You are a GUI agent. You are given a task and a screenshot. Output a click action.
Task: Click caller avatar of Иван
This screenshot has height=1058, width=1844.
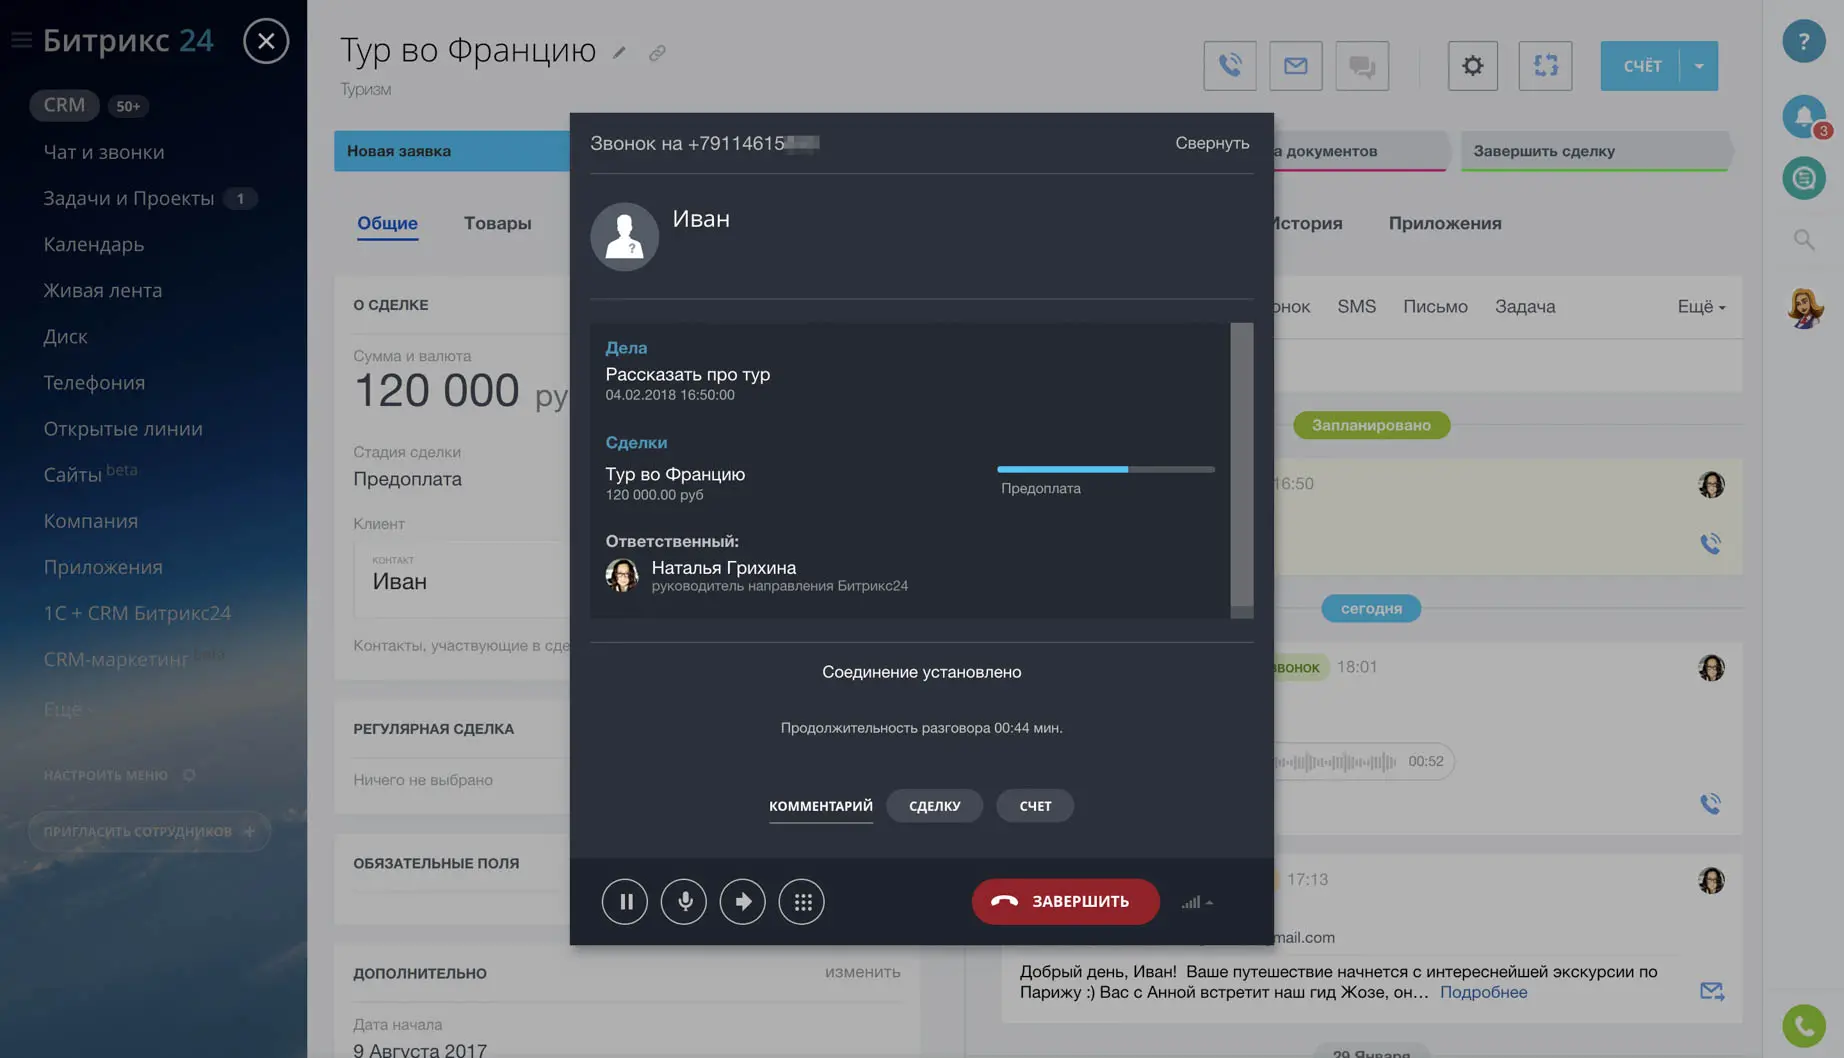click(624, 237)
